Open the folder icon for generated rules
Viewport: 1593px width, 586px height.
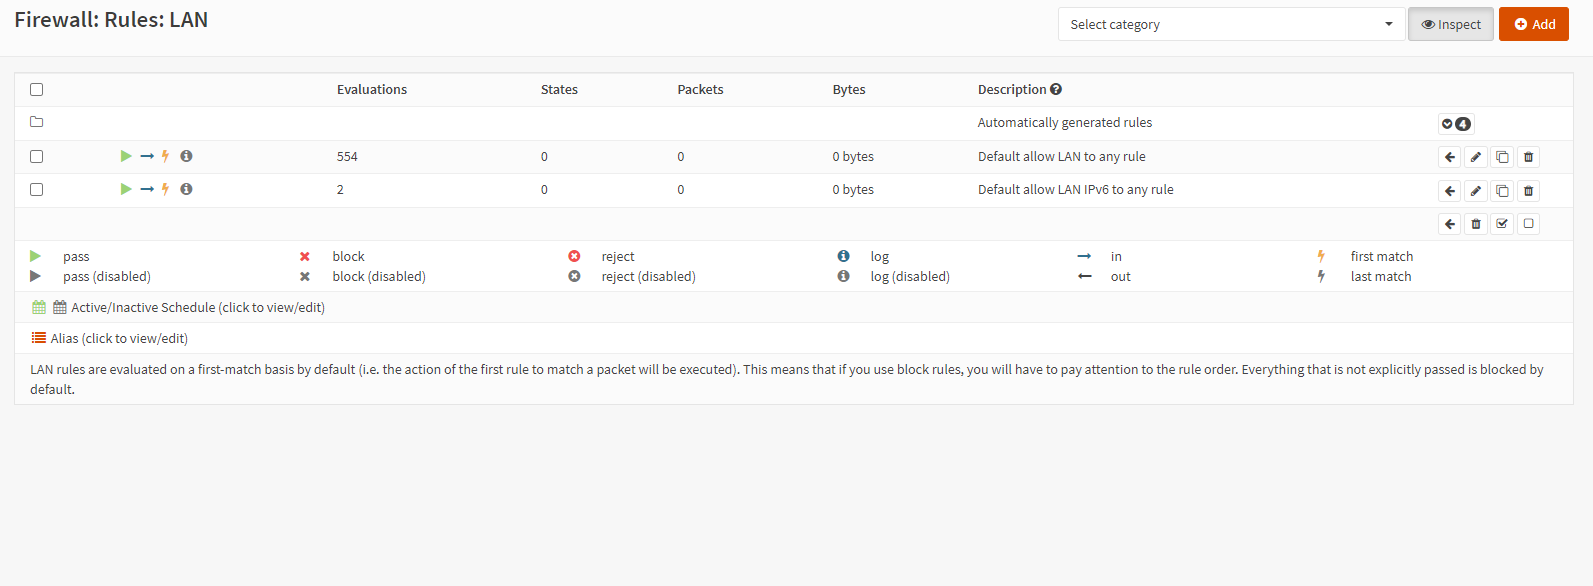coord(37,122)
